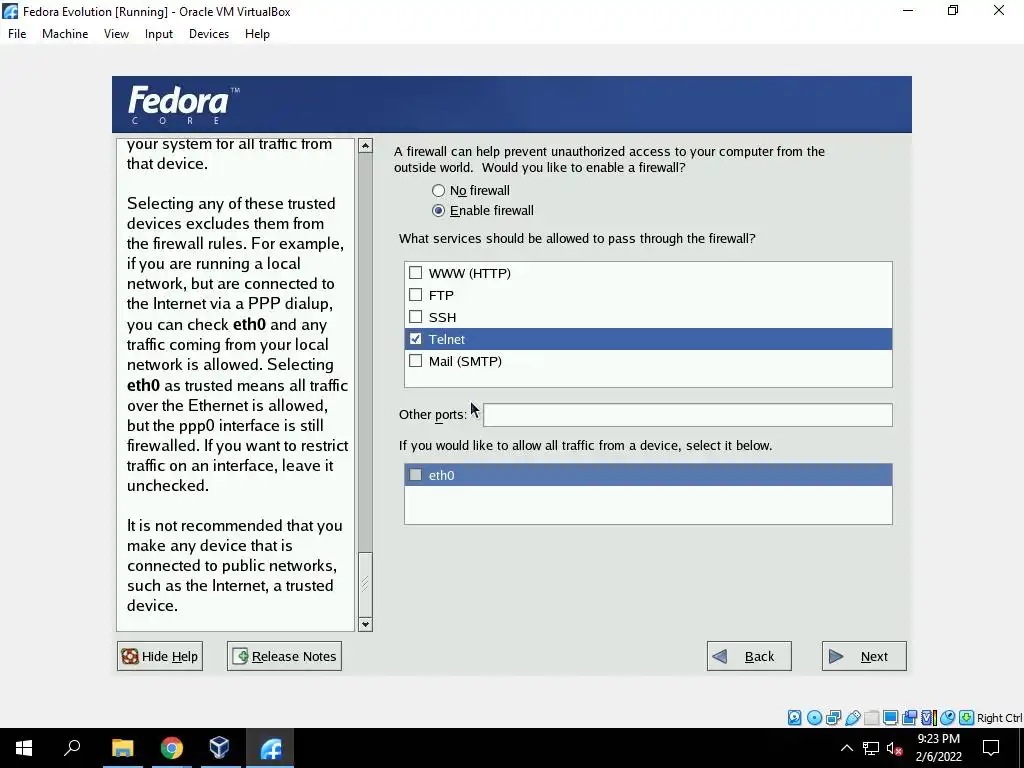The width and height of the screenshot is (1024, 768).
Task: Click Next to continue installation
Action: [x=864, y=656]
